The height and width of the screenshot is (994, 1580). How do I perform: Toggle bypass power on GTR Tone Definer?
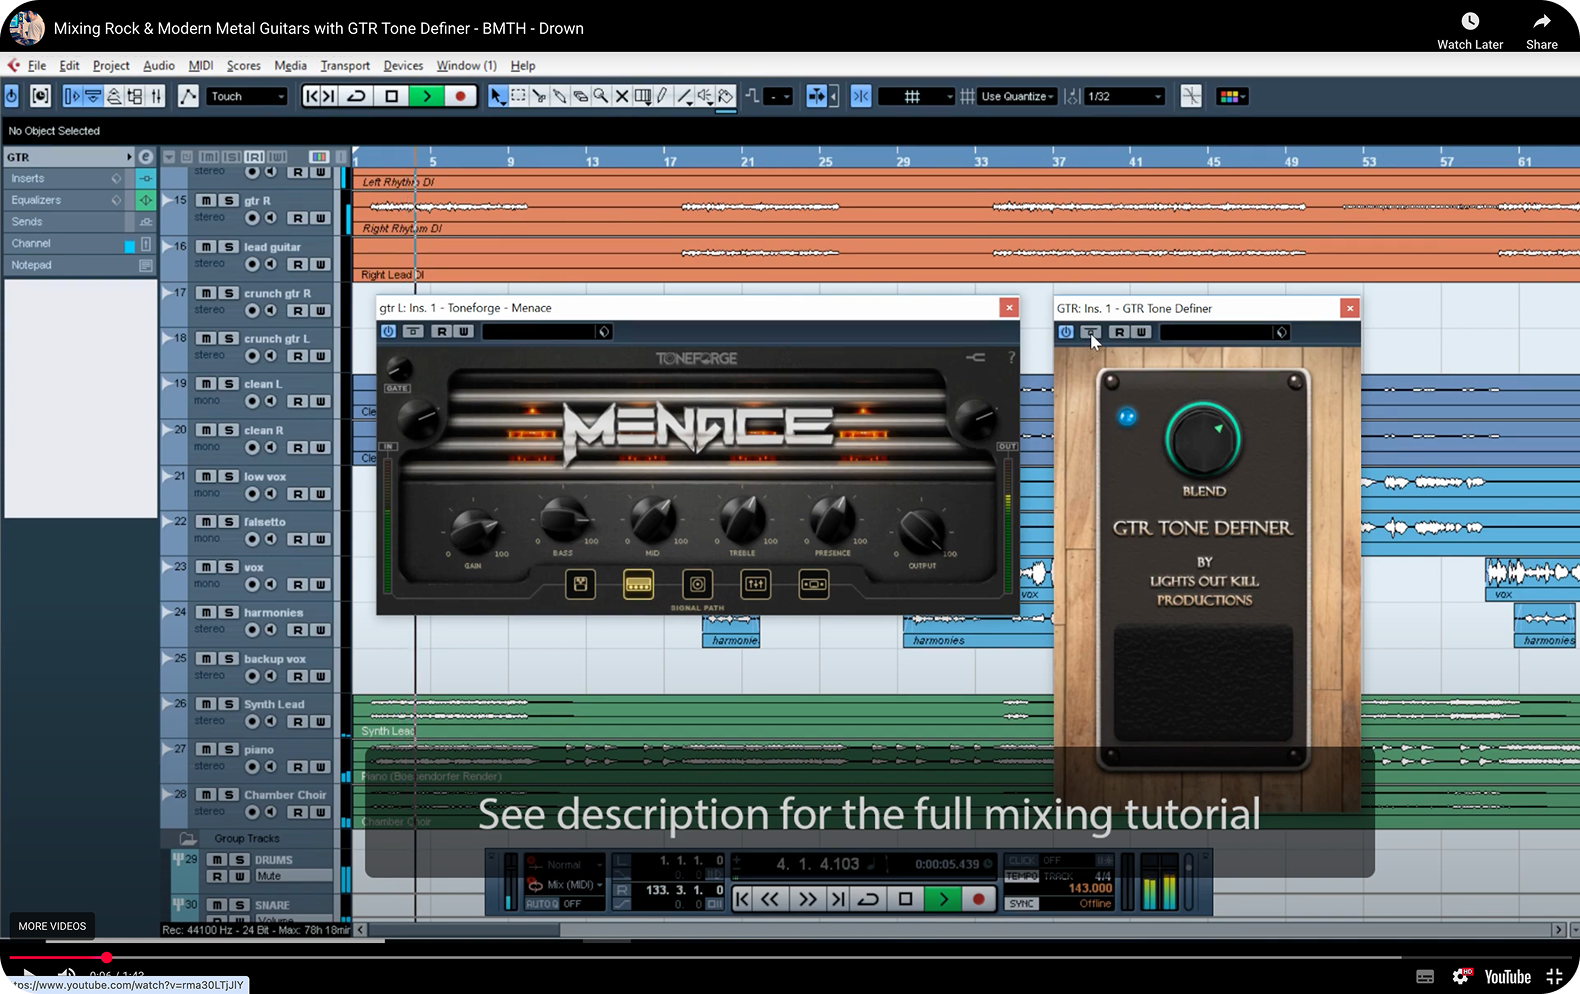1066,332
